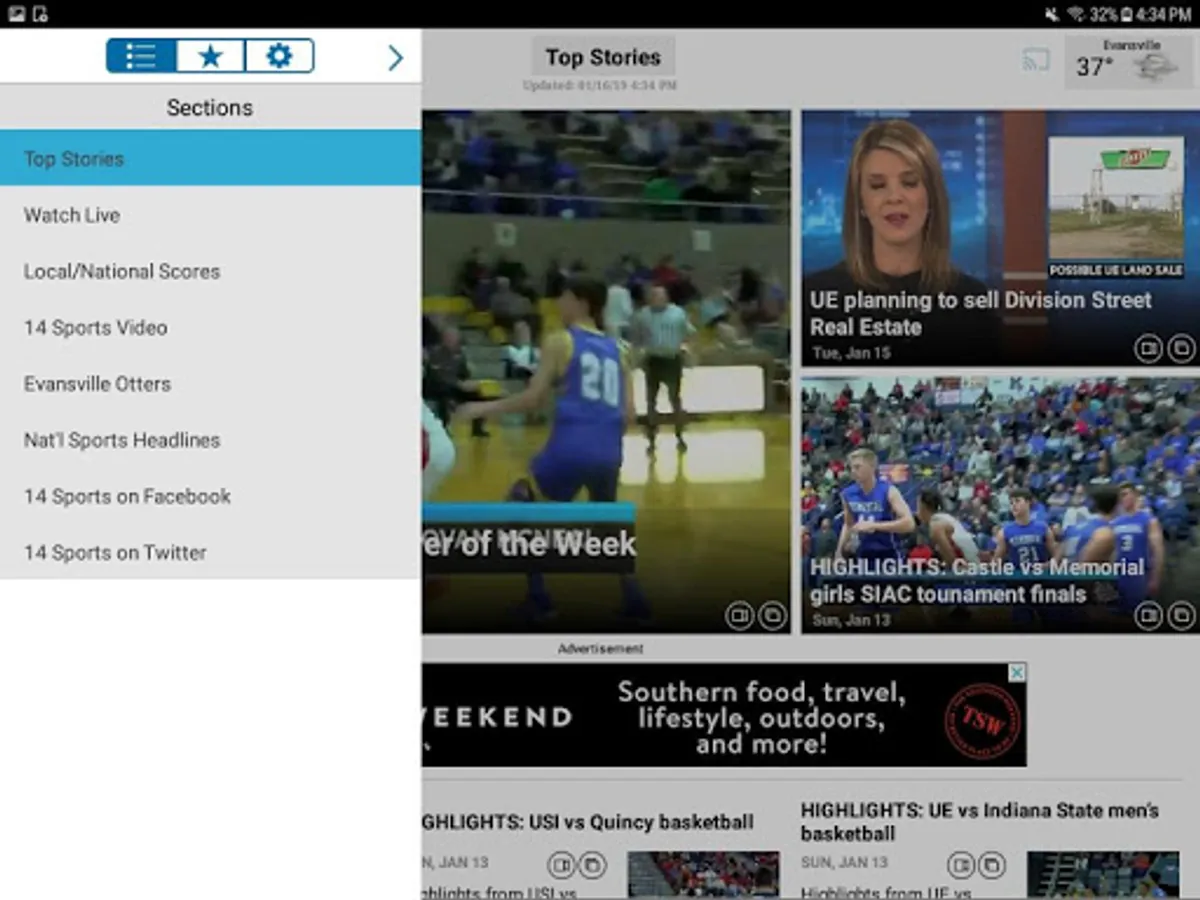Viewport: 1200px width, 900px height.
Task: Open the Player of the Week story
Action: [606, 371]
